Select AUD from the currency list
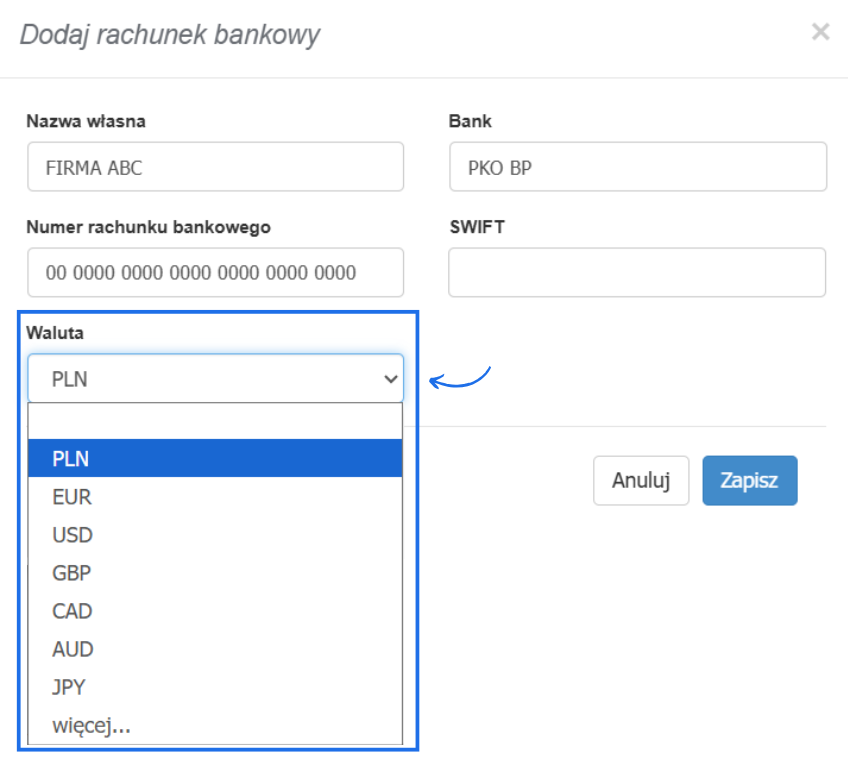Screen dimensions: 848x761 coord(215,648)
